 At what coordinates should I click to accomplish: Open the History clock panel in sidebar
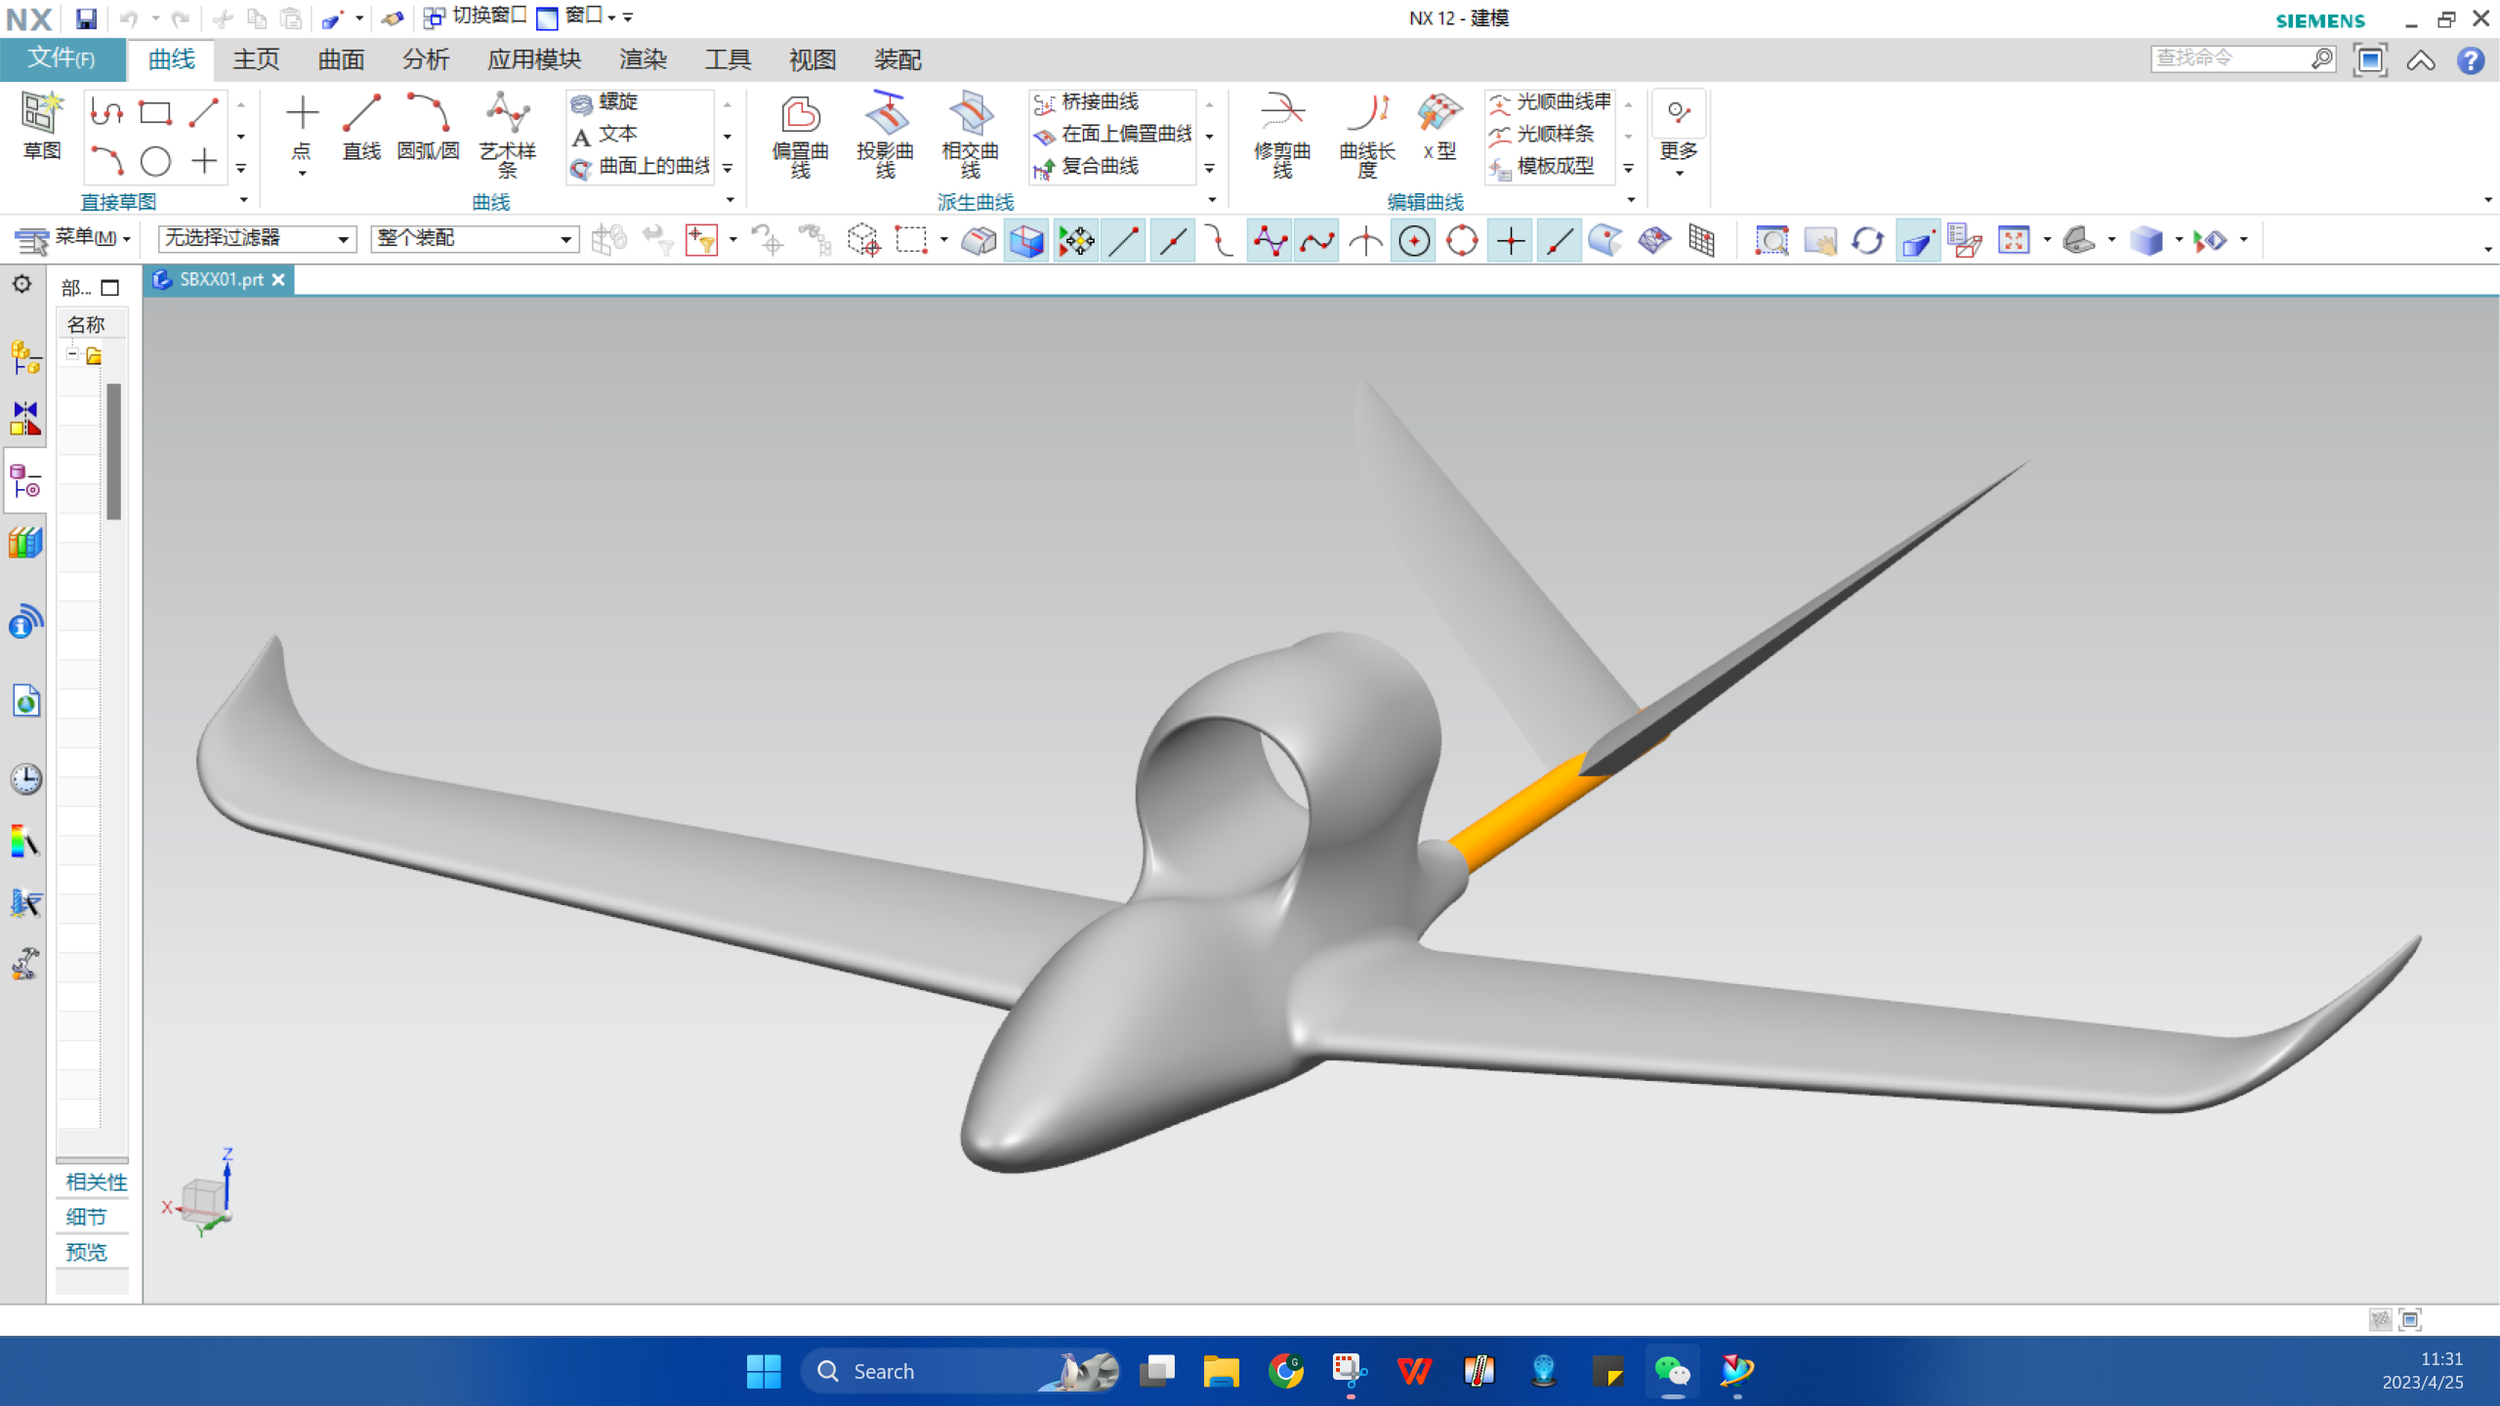tap(25, 778)
